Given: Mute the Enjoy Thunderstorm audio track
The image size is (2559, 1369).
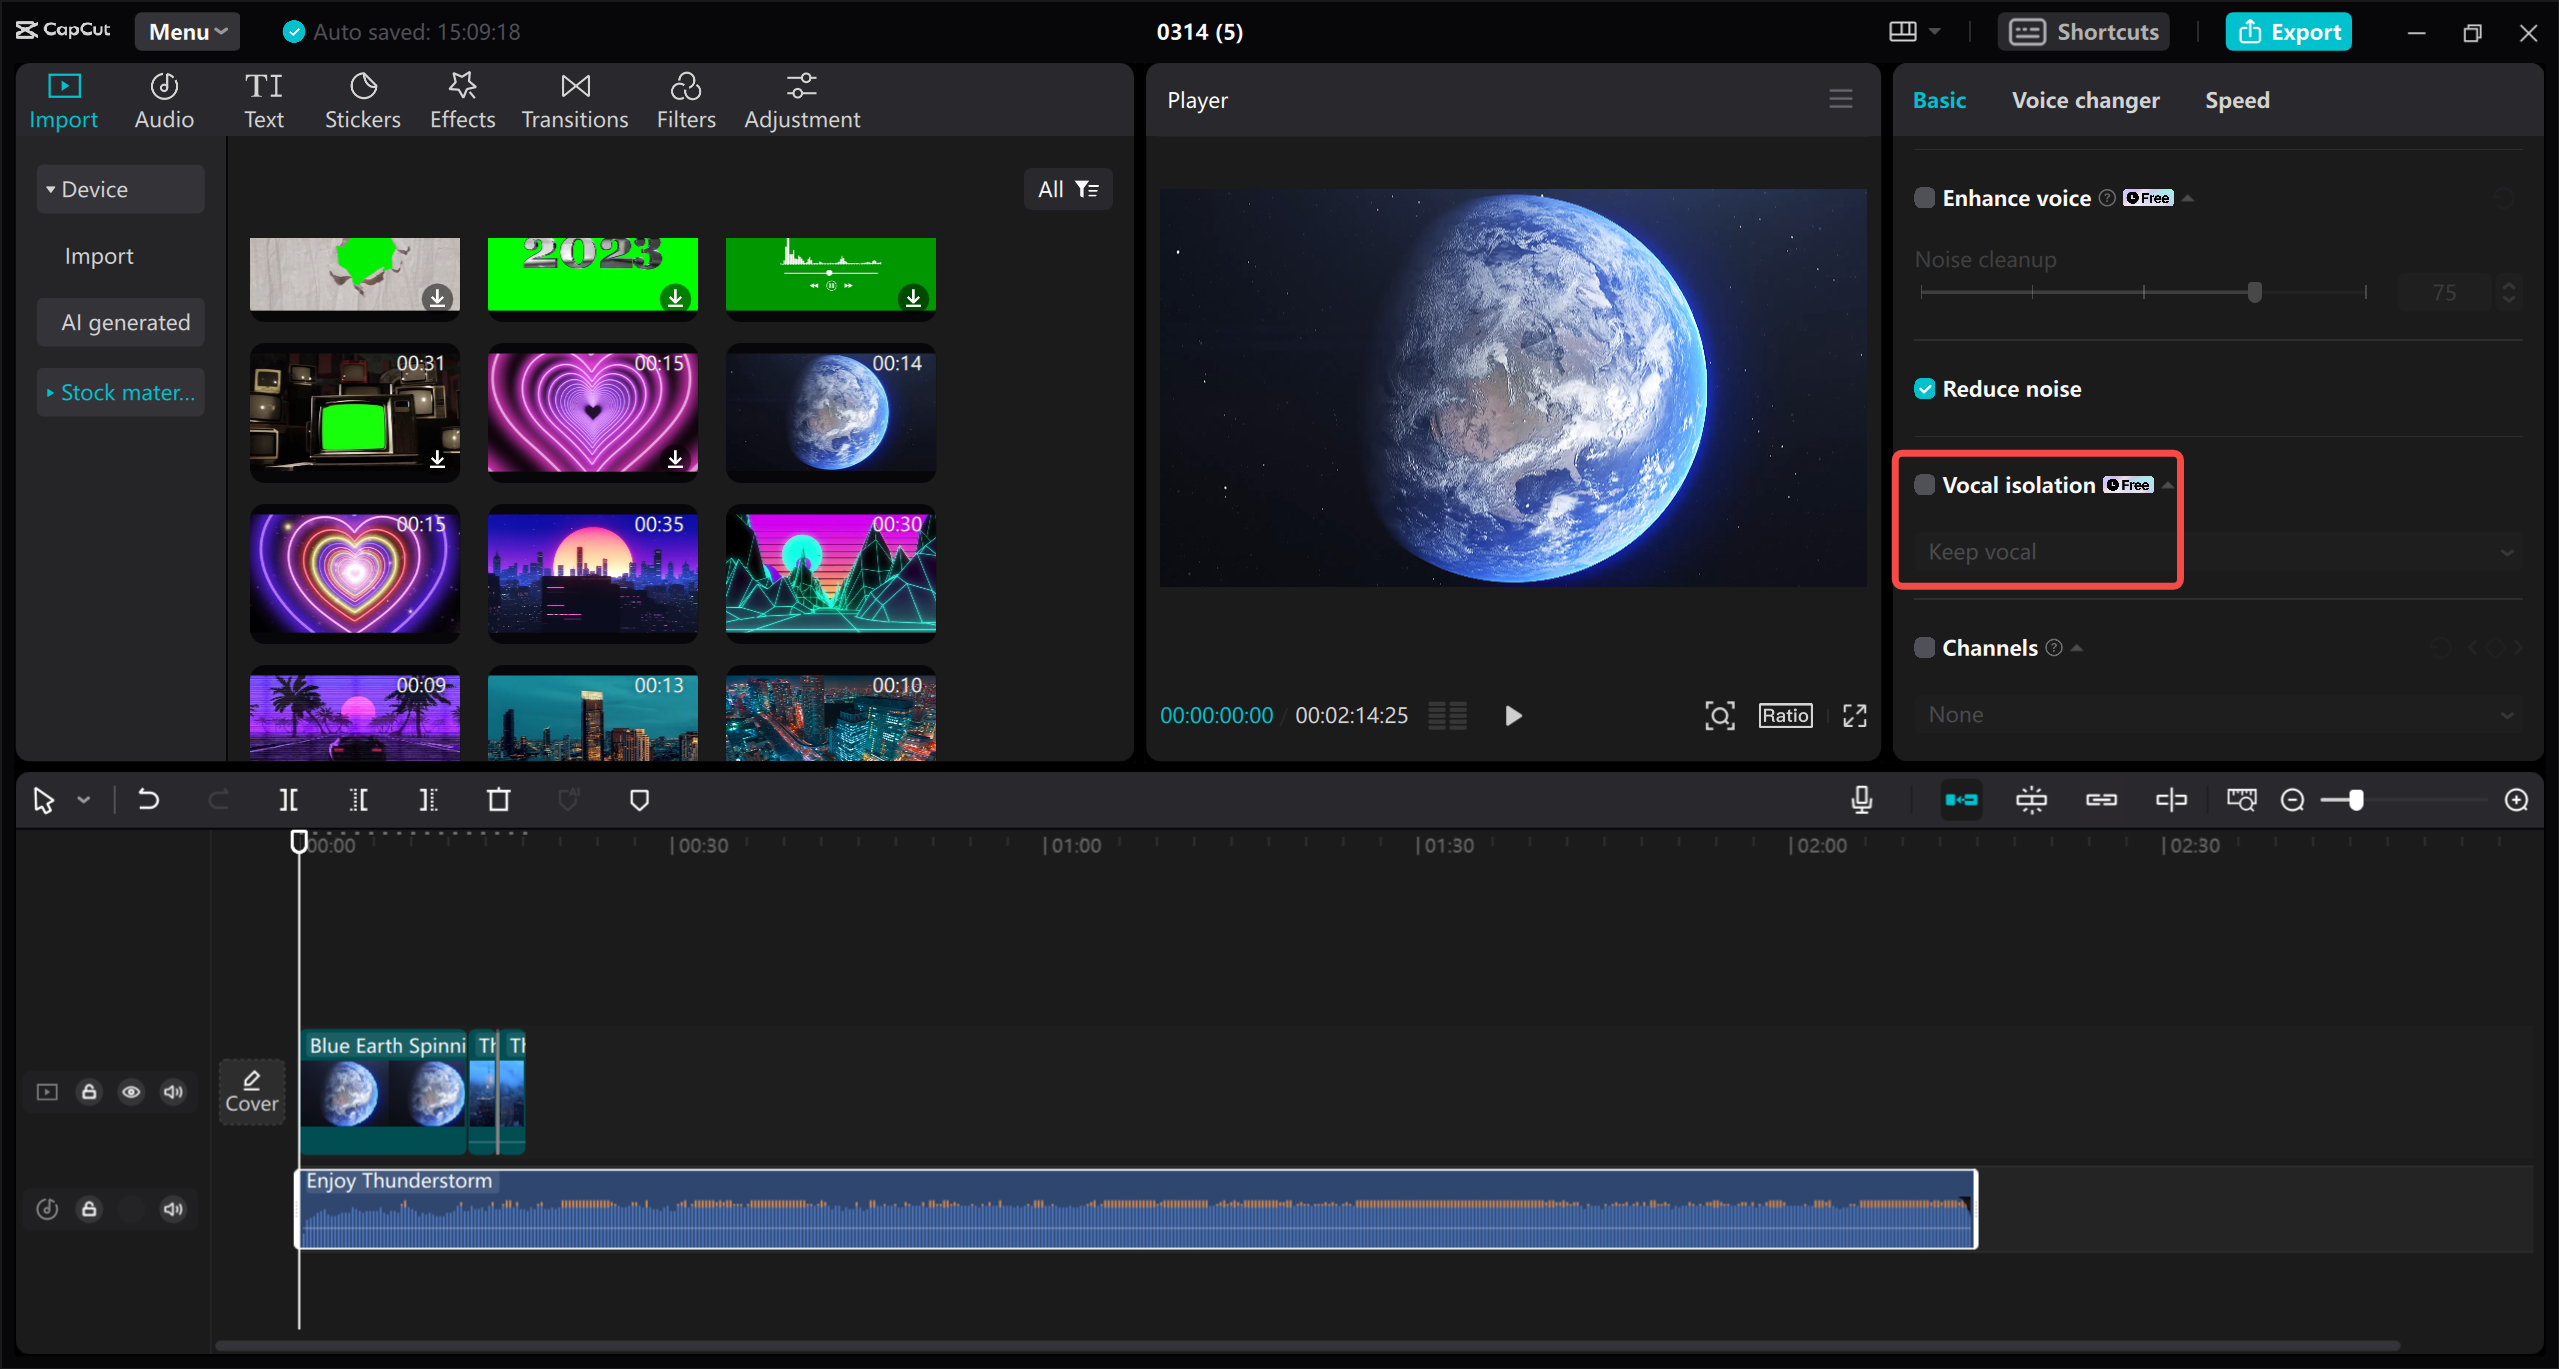Looking at the screenshot, I should click(172, 1208).
